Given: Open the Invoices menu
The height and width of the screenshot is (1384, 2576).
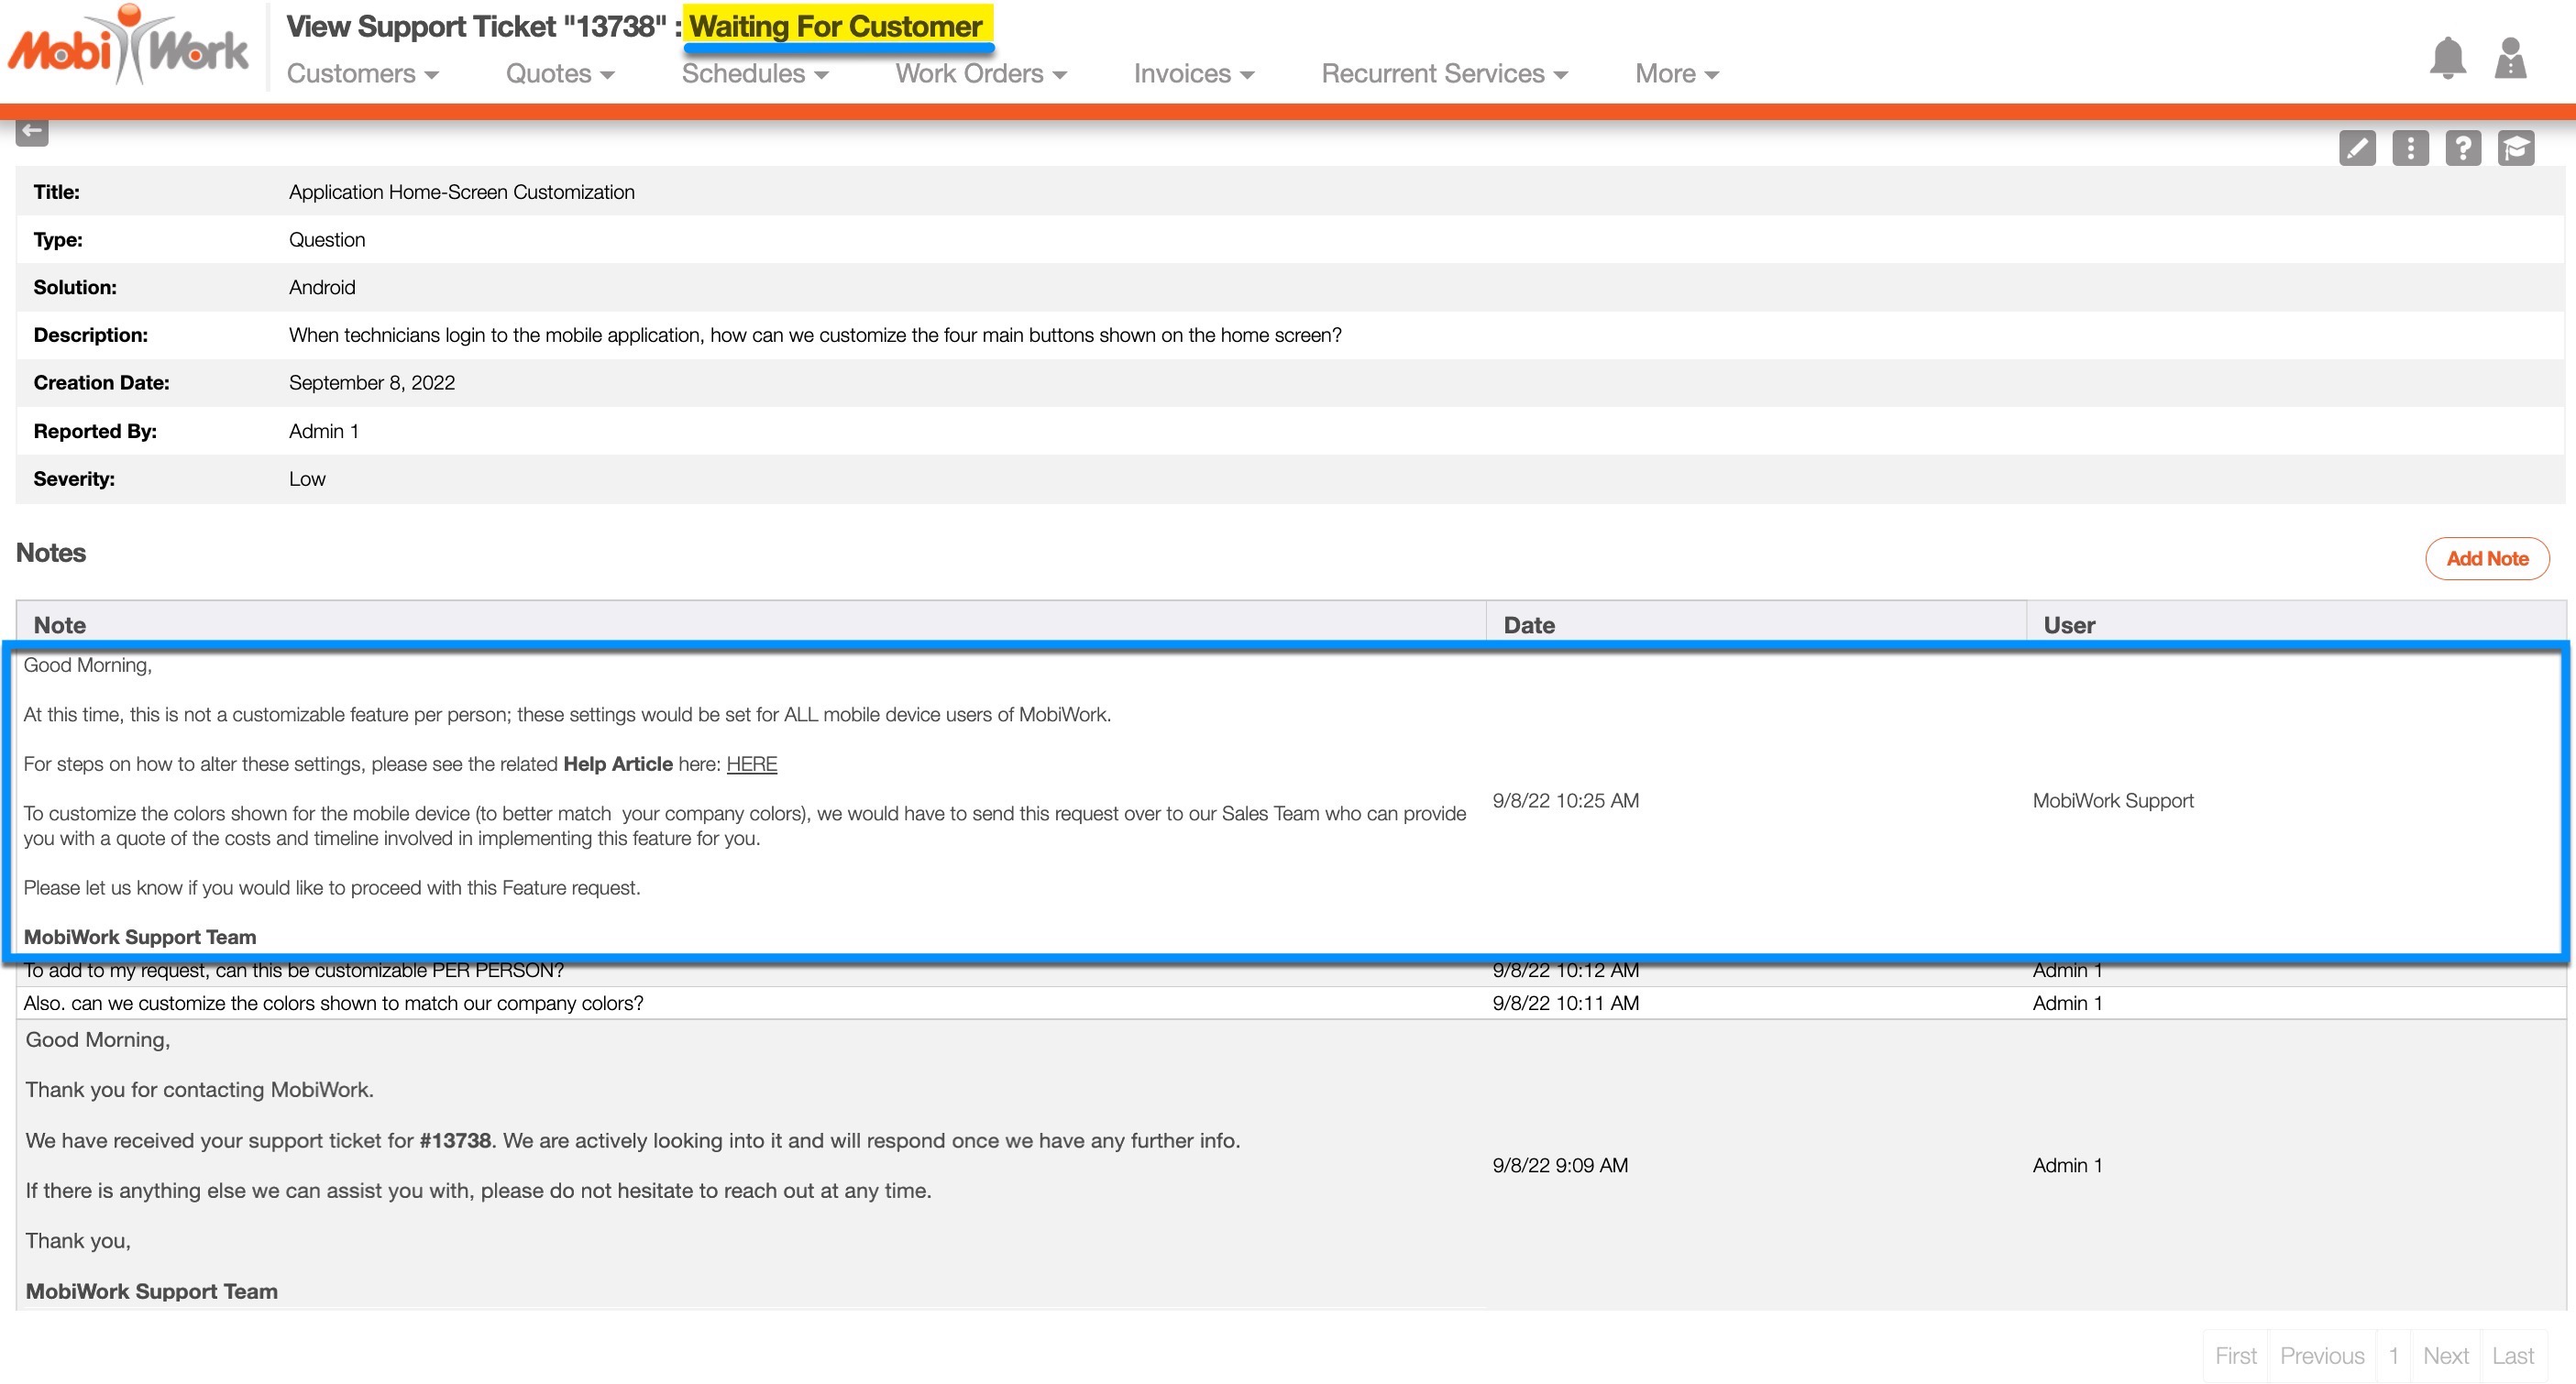Looking at the screenshot, I should click(1193, 74).
